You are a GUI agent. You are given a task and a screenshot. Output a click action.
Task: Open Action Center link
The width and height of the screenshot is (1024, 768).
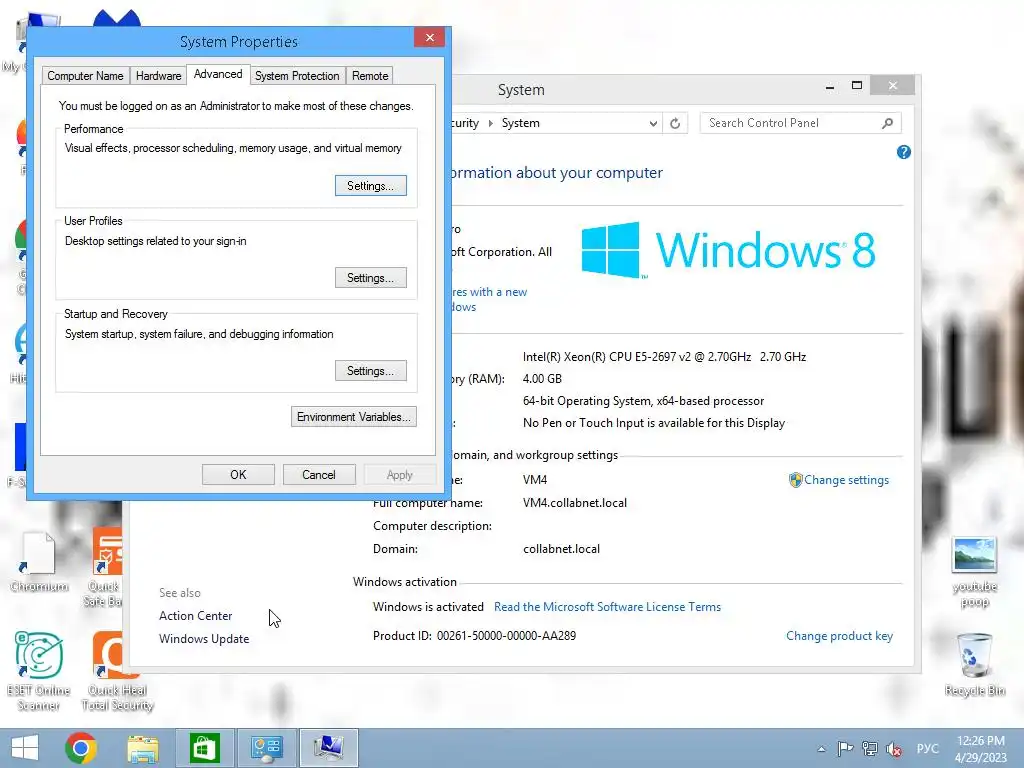(195, 616)
